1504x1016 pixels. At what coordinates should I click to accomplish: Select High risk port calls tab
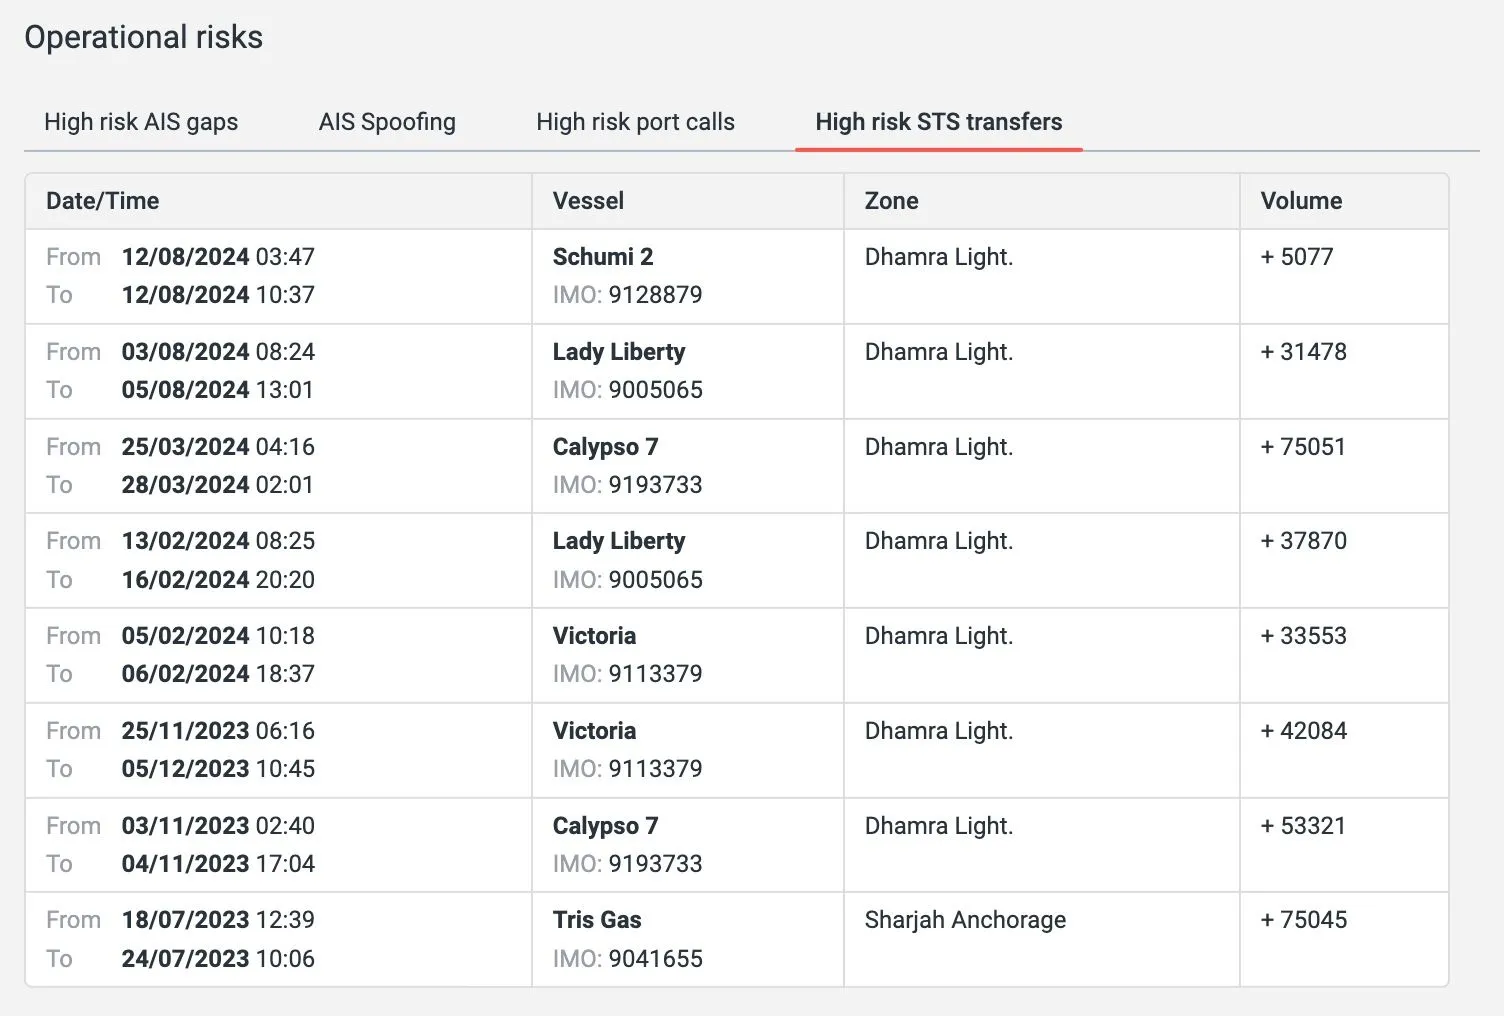(x=635, y=122)
